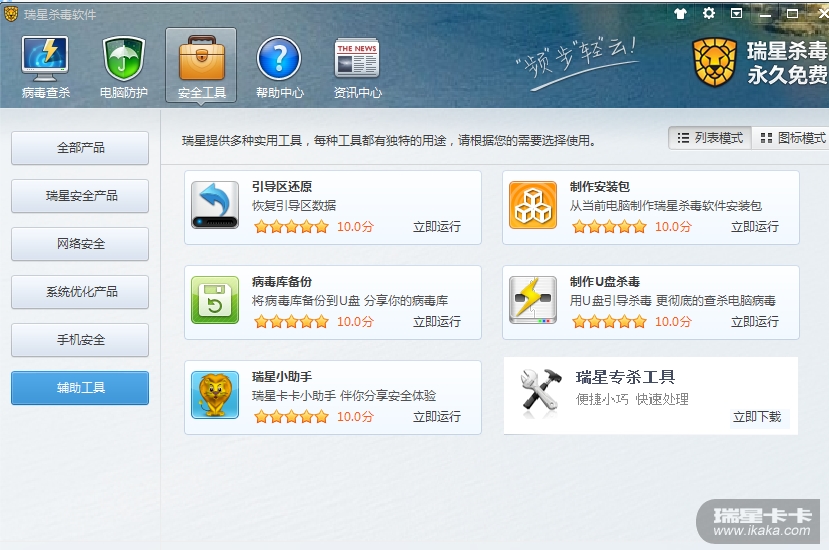829x550 pixels.
Task: Click 立即下载 for 瑞星专杀工具
Action: 757,417
